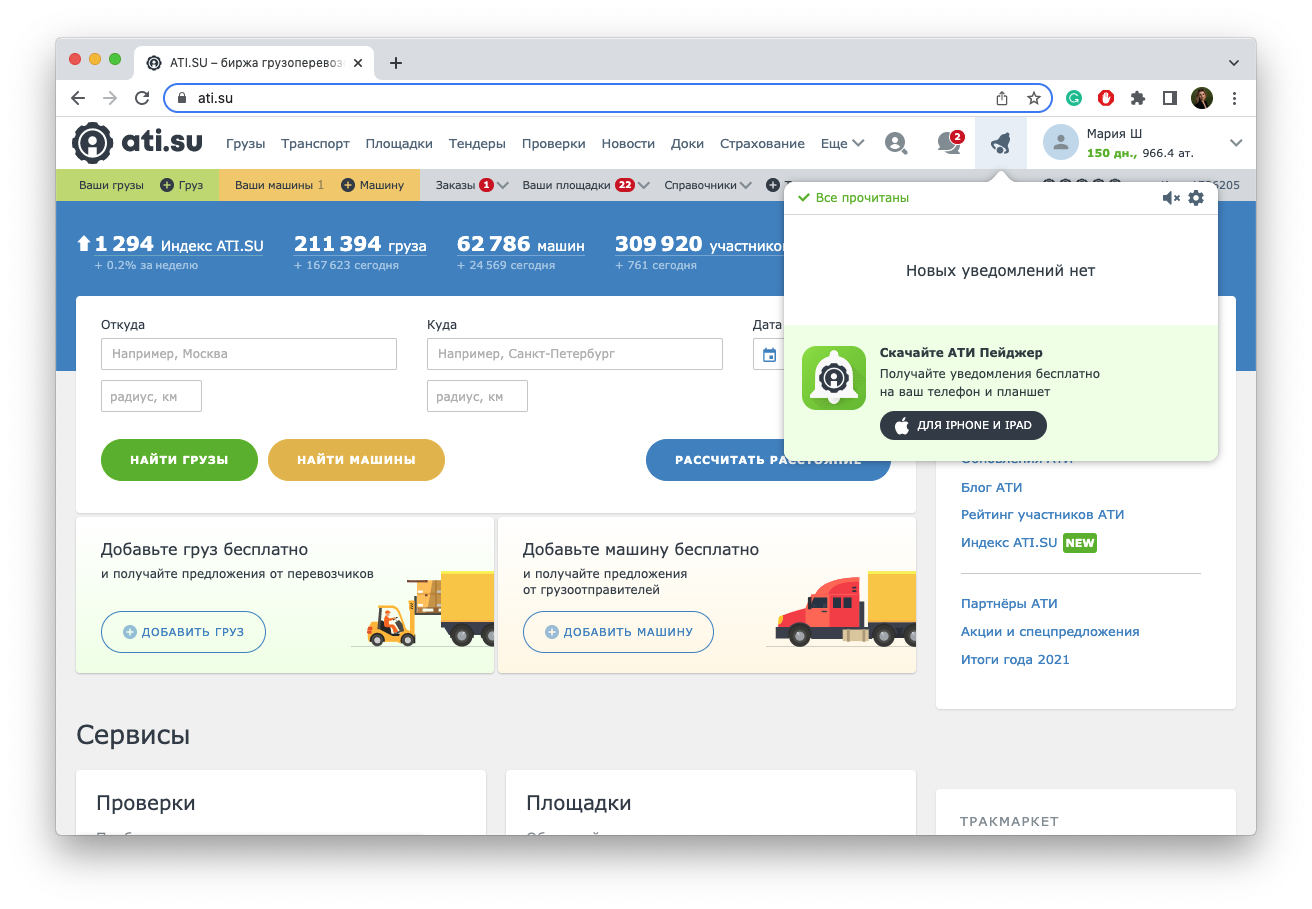Screen dimensions: 1312x909
Task: Click the Chrome profile avatar
Action: coord(1202,98)
